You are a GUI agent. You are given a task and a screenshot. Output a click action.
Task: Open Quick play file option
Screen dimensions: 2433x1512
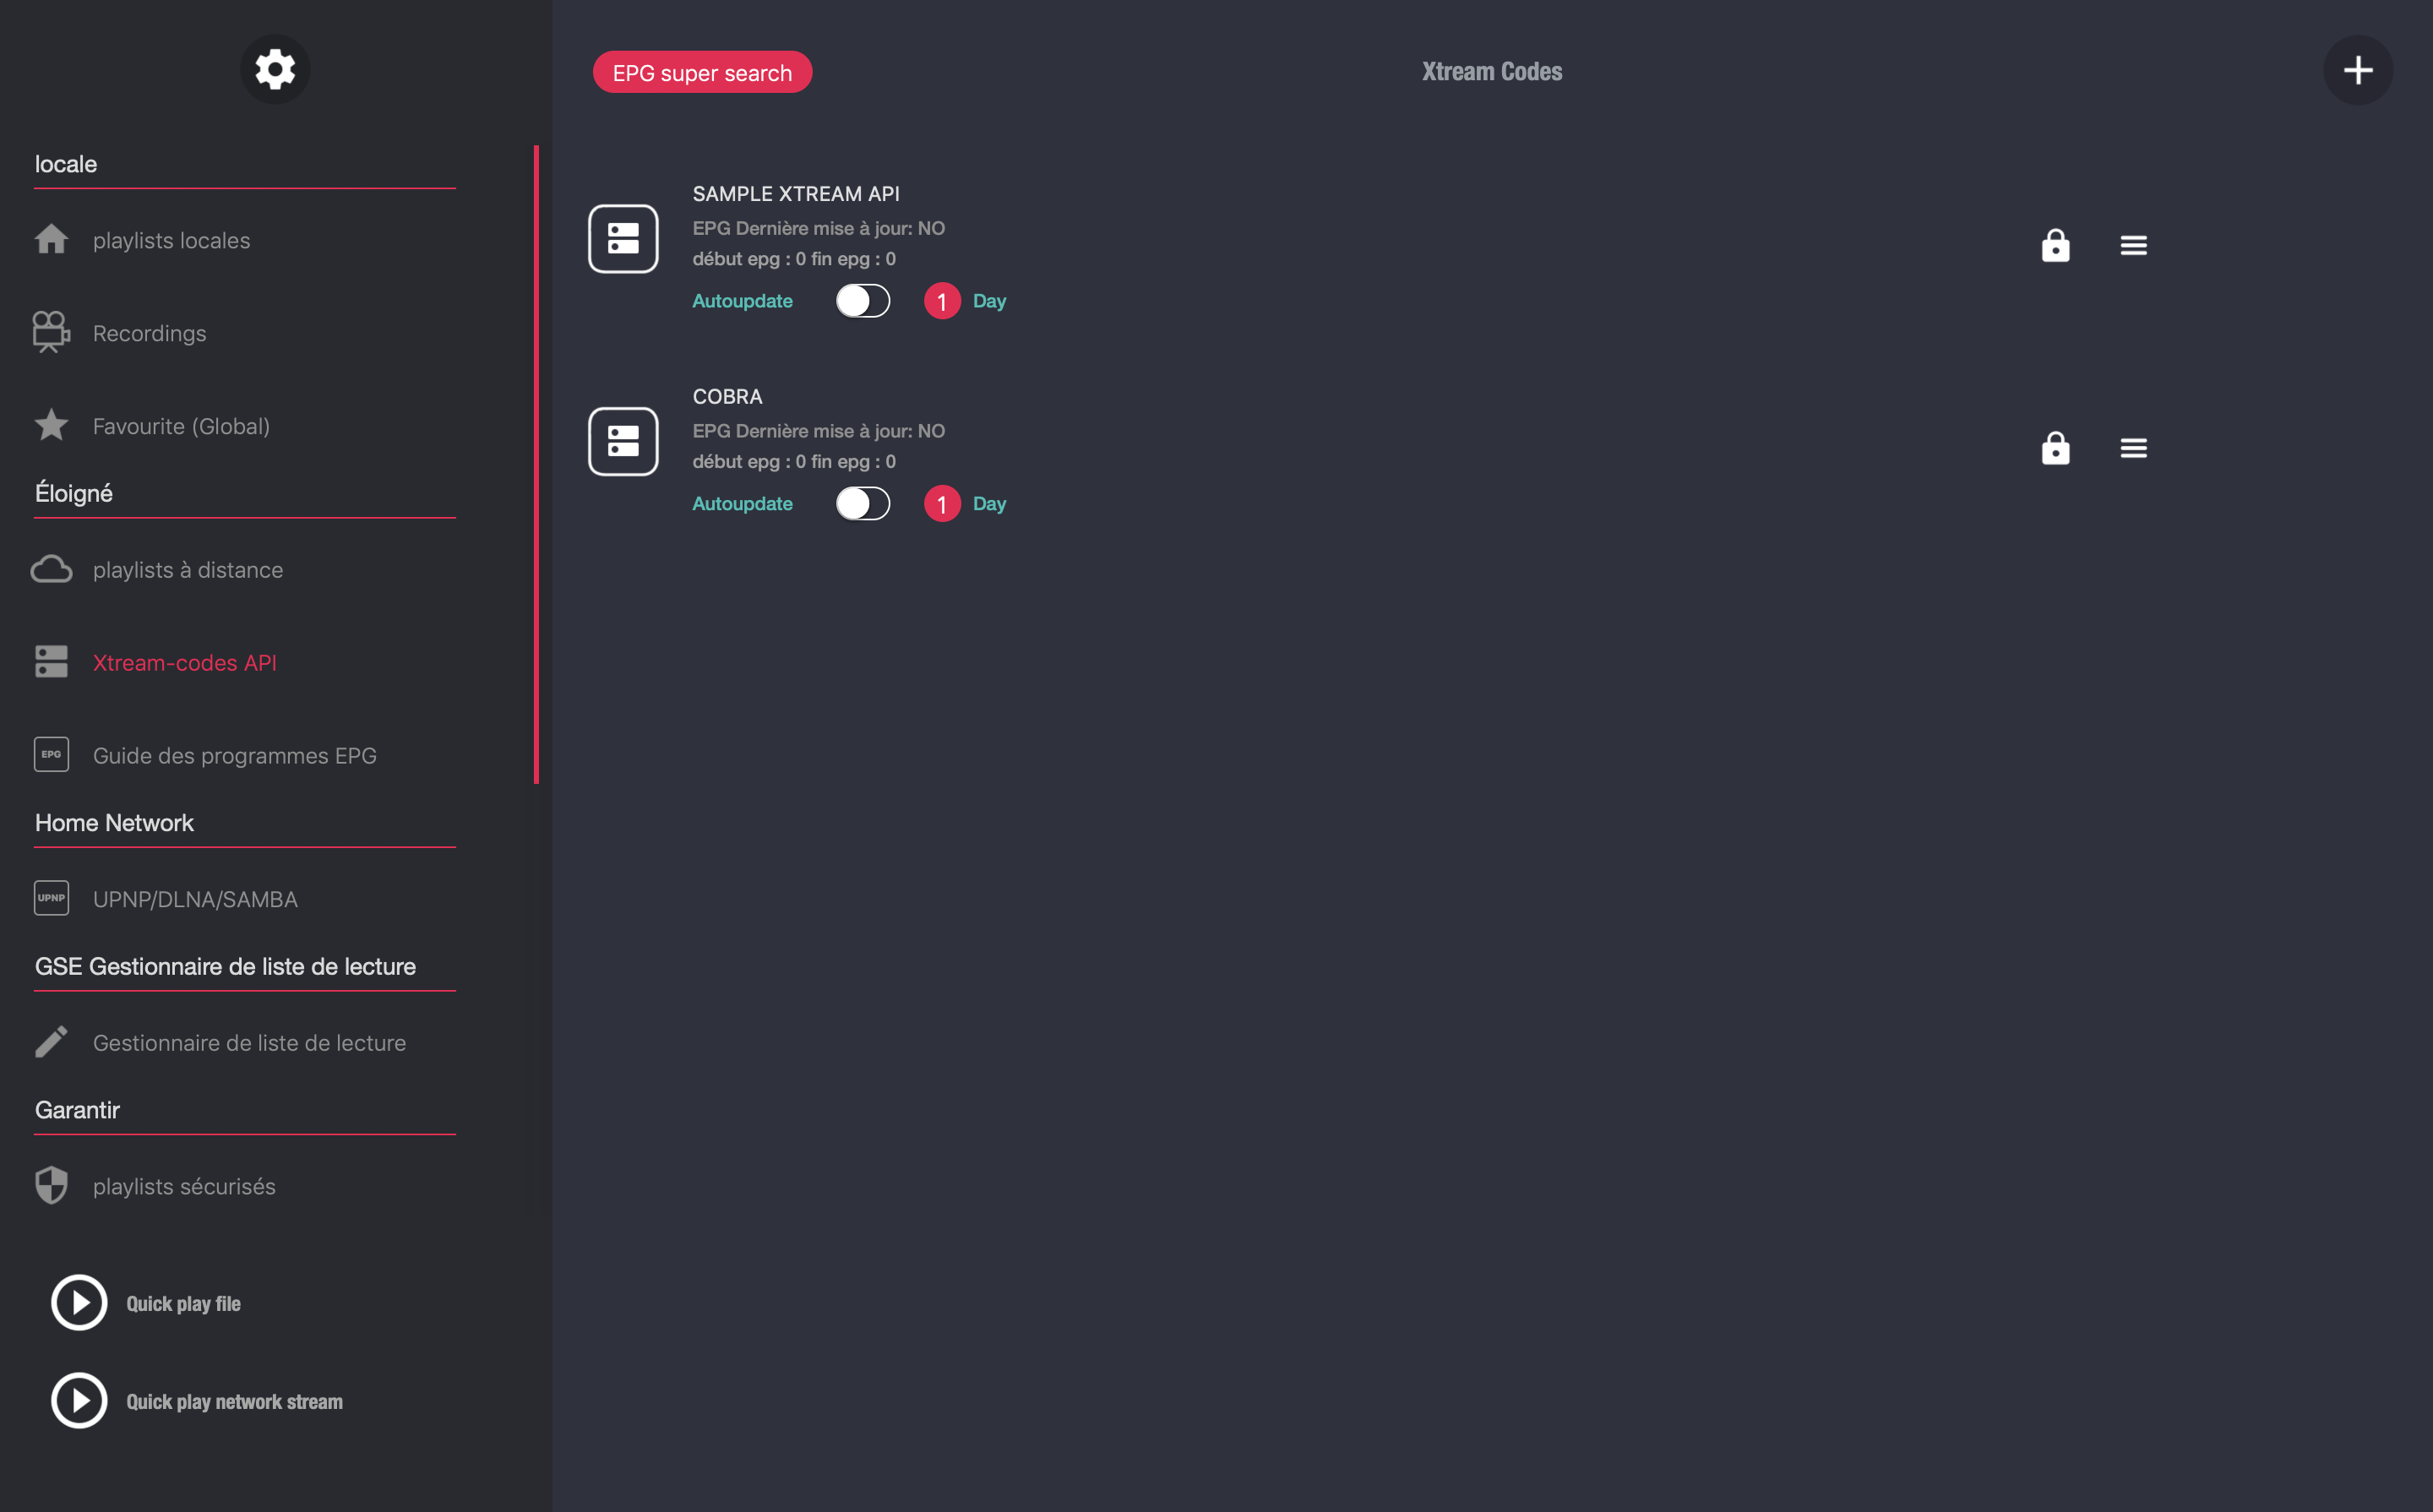[181, 1301]
